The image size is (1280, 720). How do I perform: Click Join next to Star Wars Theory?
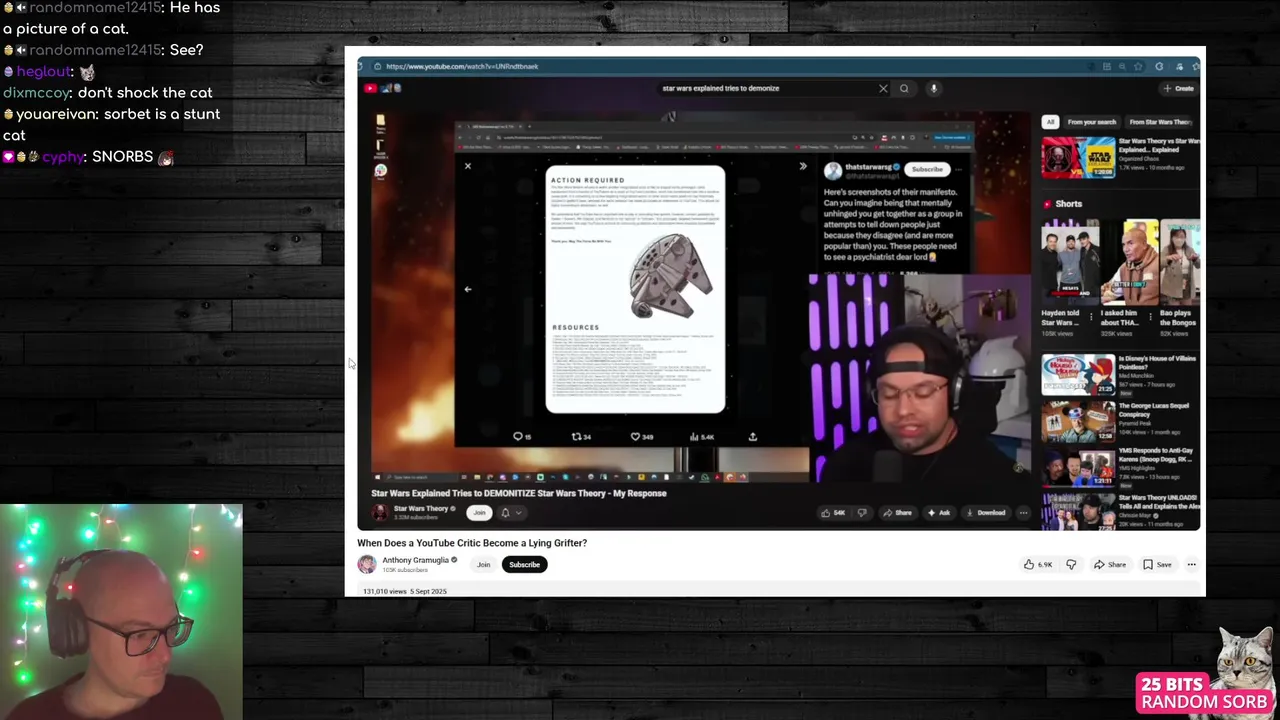tap(479, 513)
